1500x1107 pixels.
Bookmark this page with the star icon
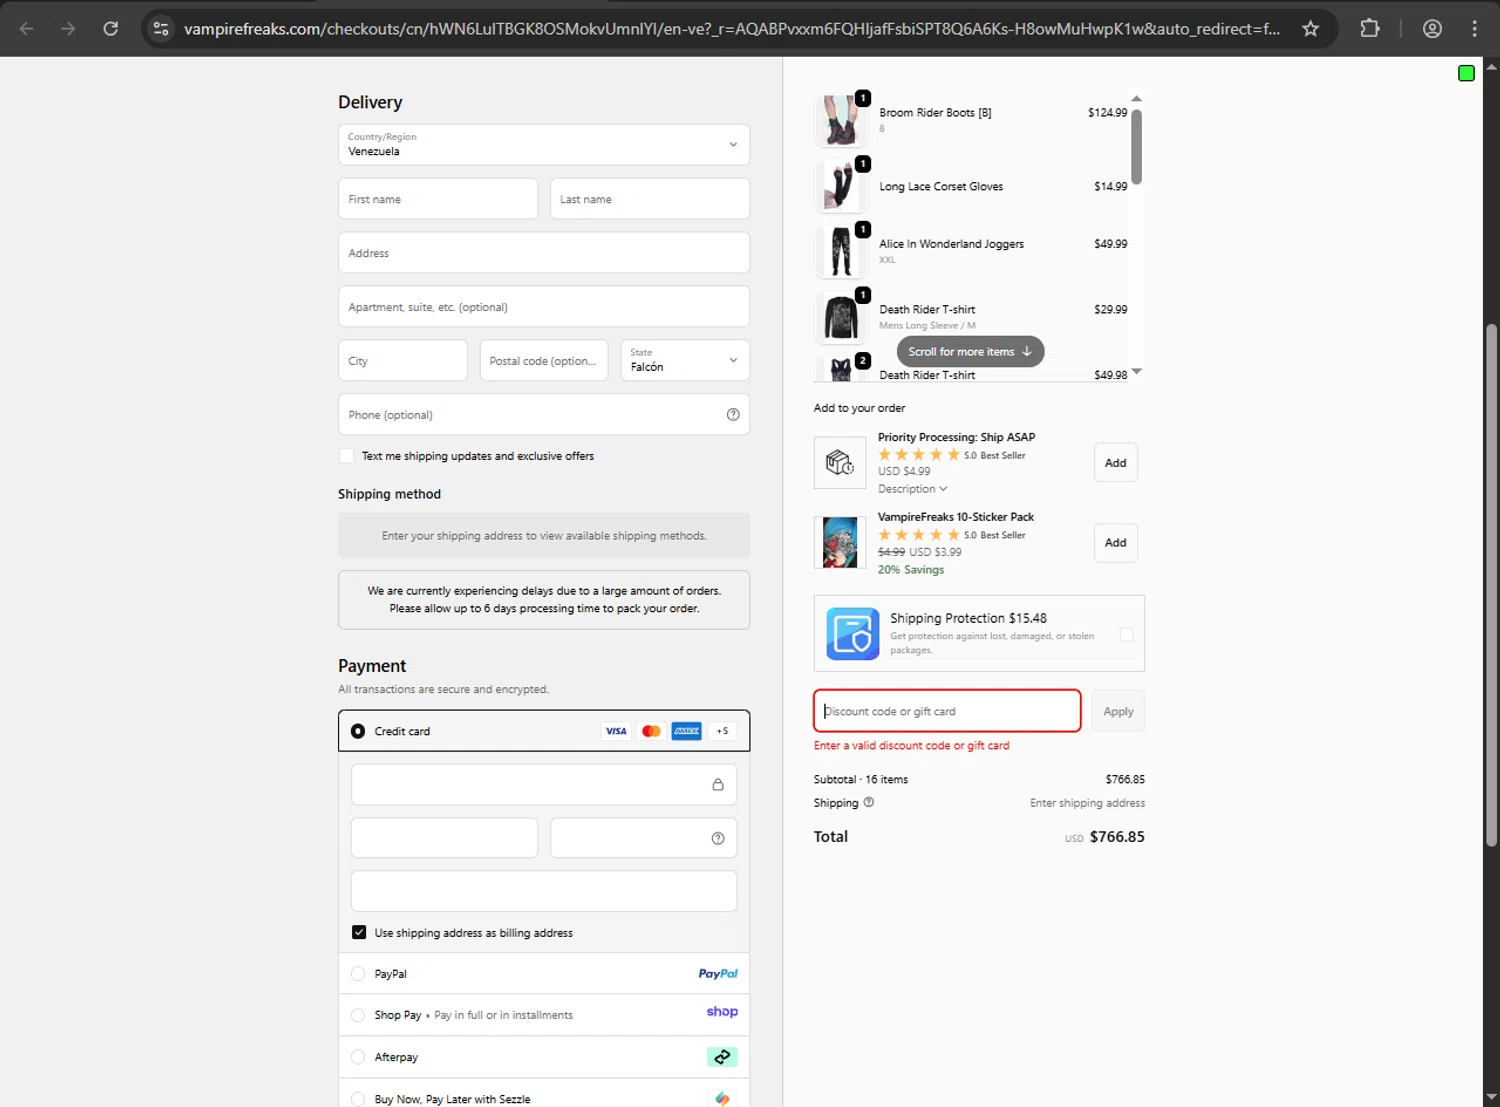tap(1310, 29)
